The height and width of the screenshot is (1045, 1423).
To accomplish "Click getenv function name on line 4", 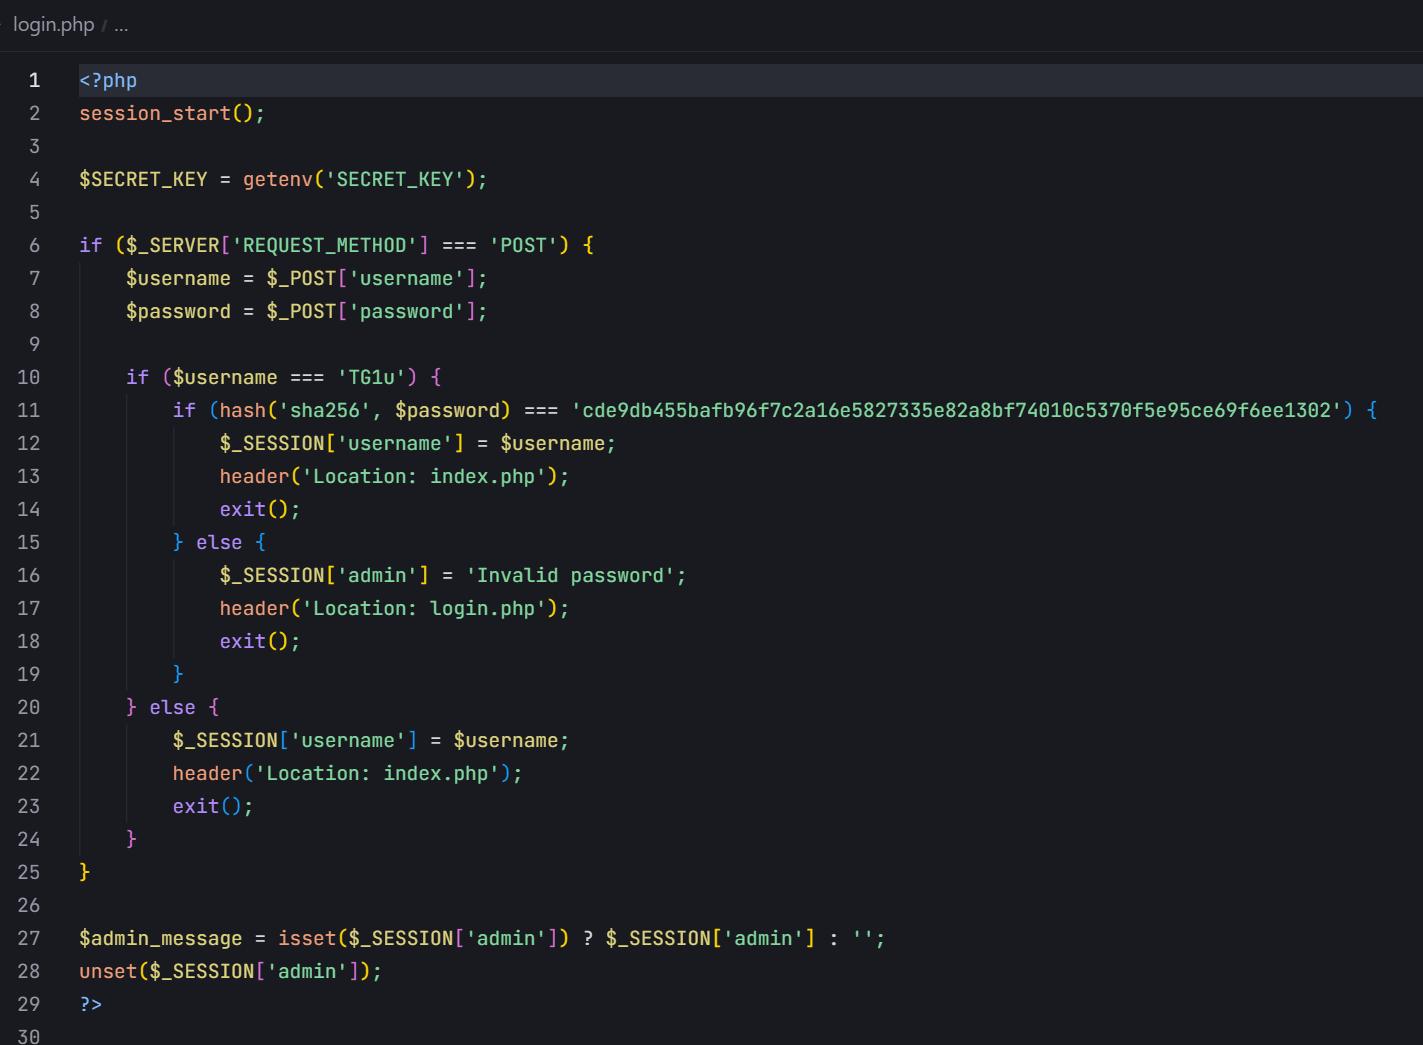I will (278, 179).
